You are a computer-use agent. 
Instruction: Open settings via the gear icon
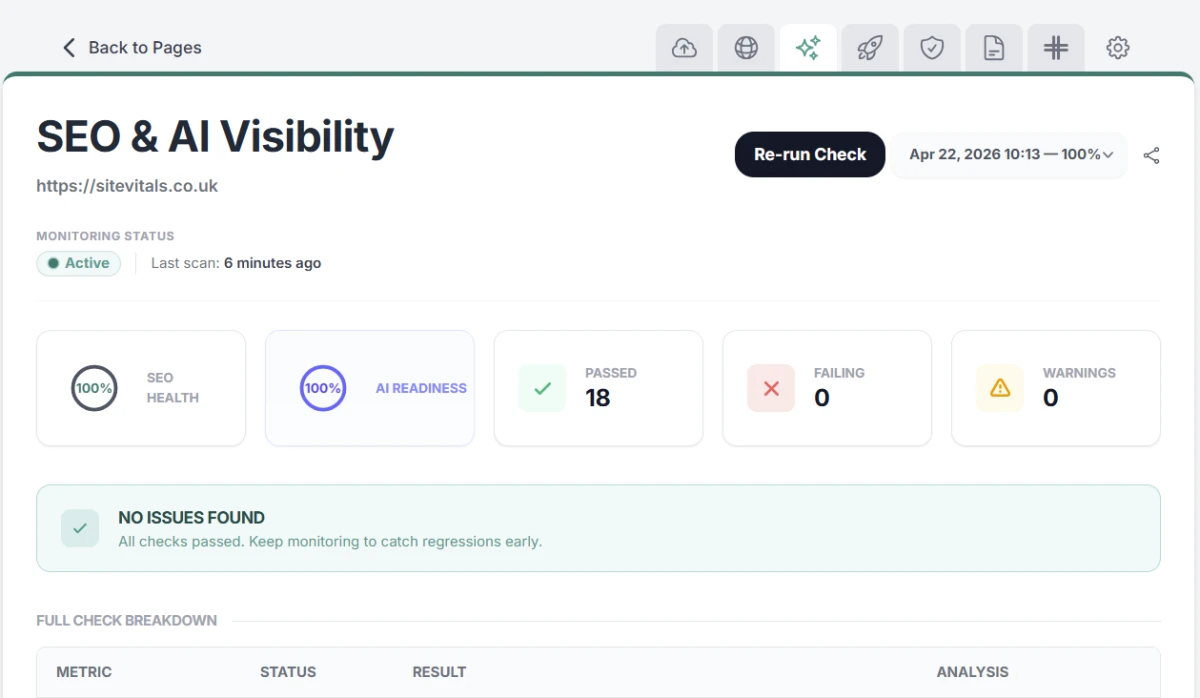tap(1118, 48)
